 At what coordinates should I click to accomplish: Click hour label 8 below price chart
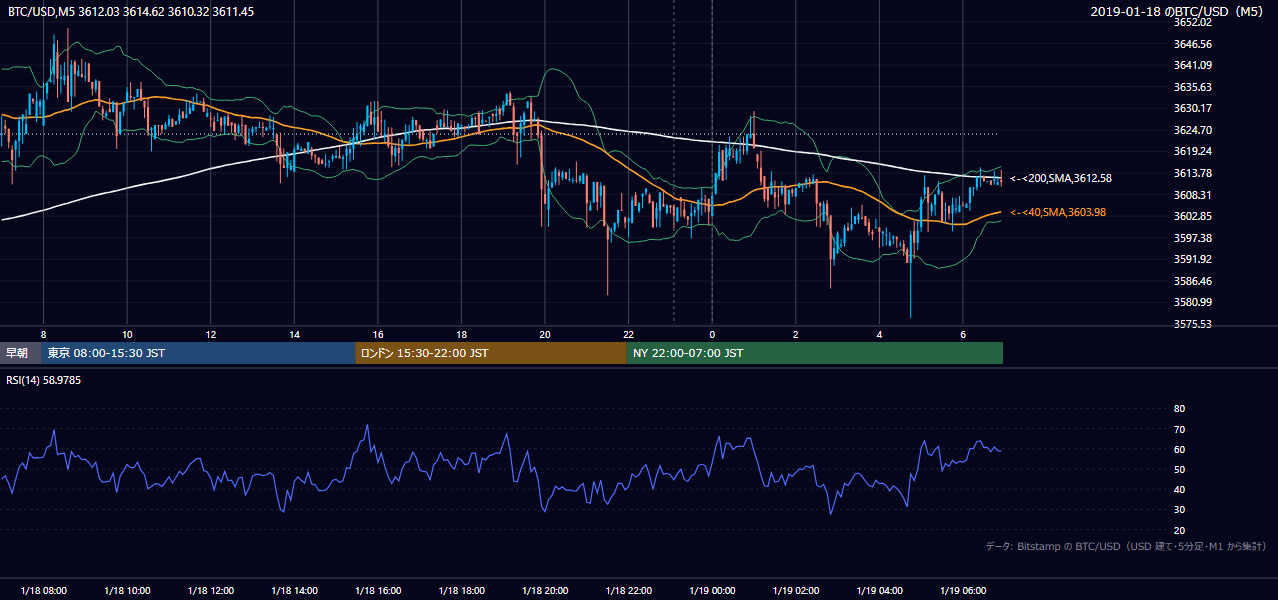pos(43,334)
